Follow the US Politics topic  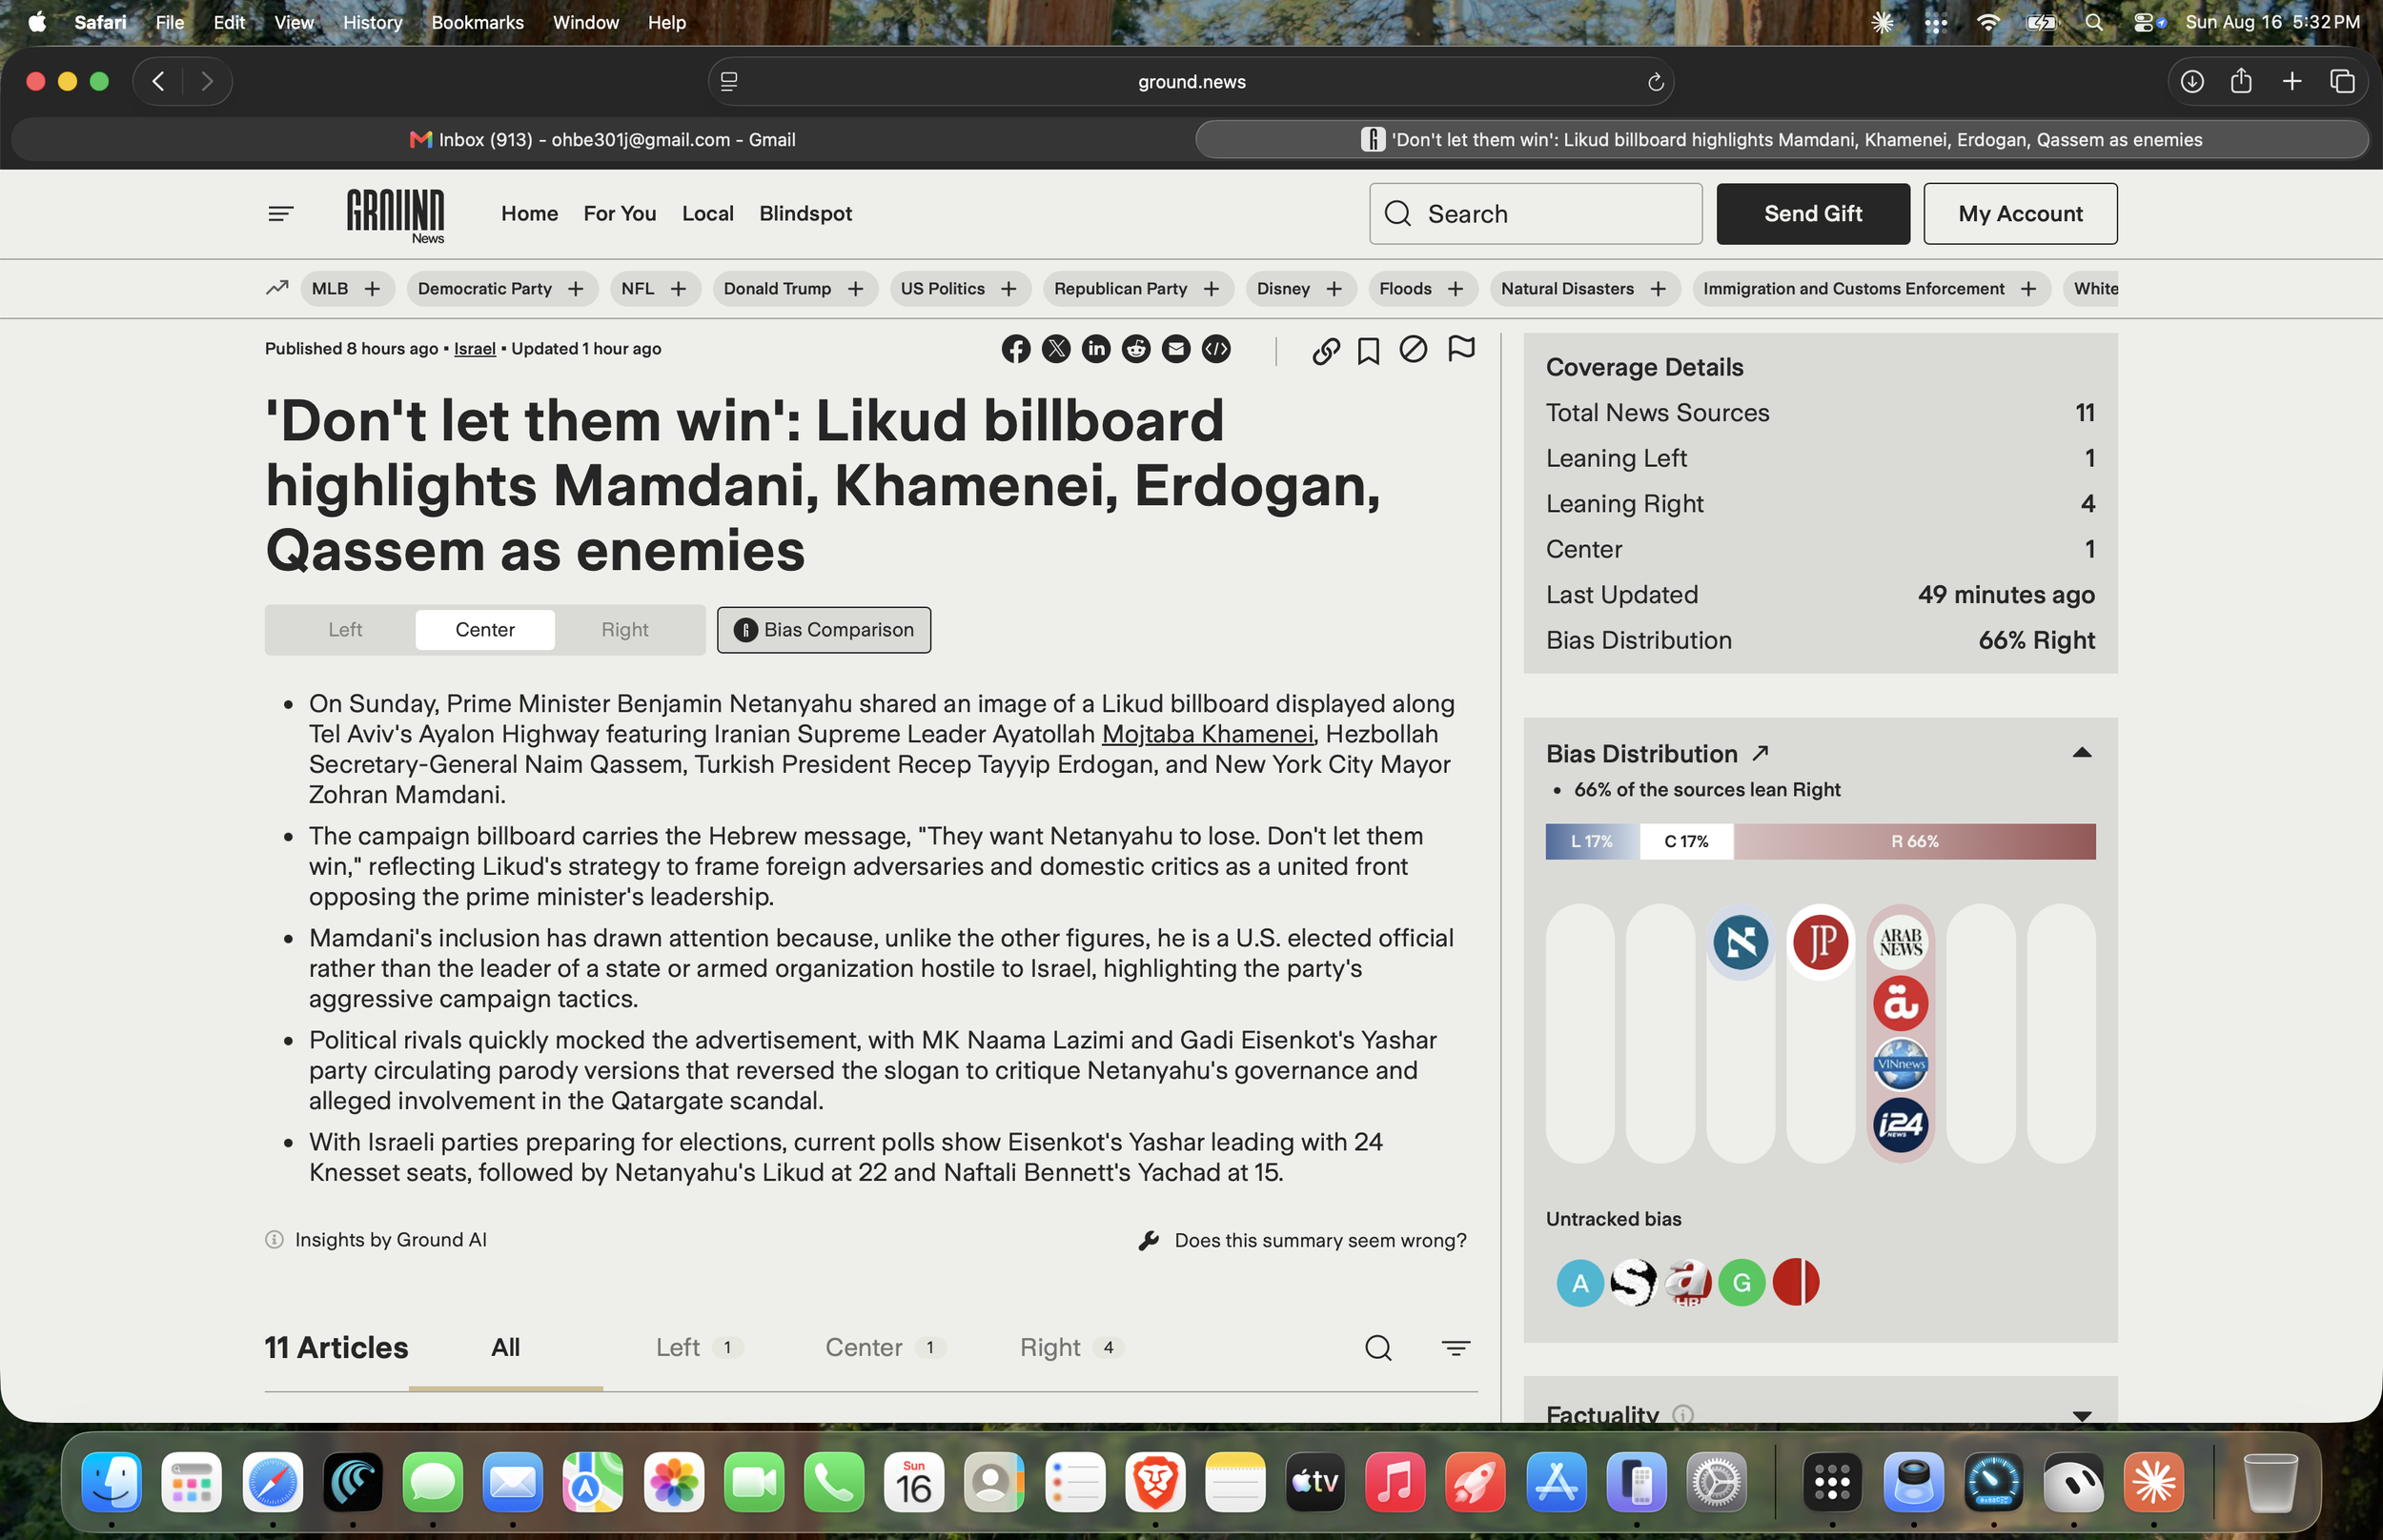tap(1009, 289)
